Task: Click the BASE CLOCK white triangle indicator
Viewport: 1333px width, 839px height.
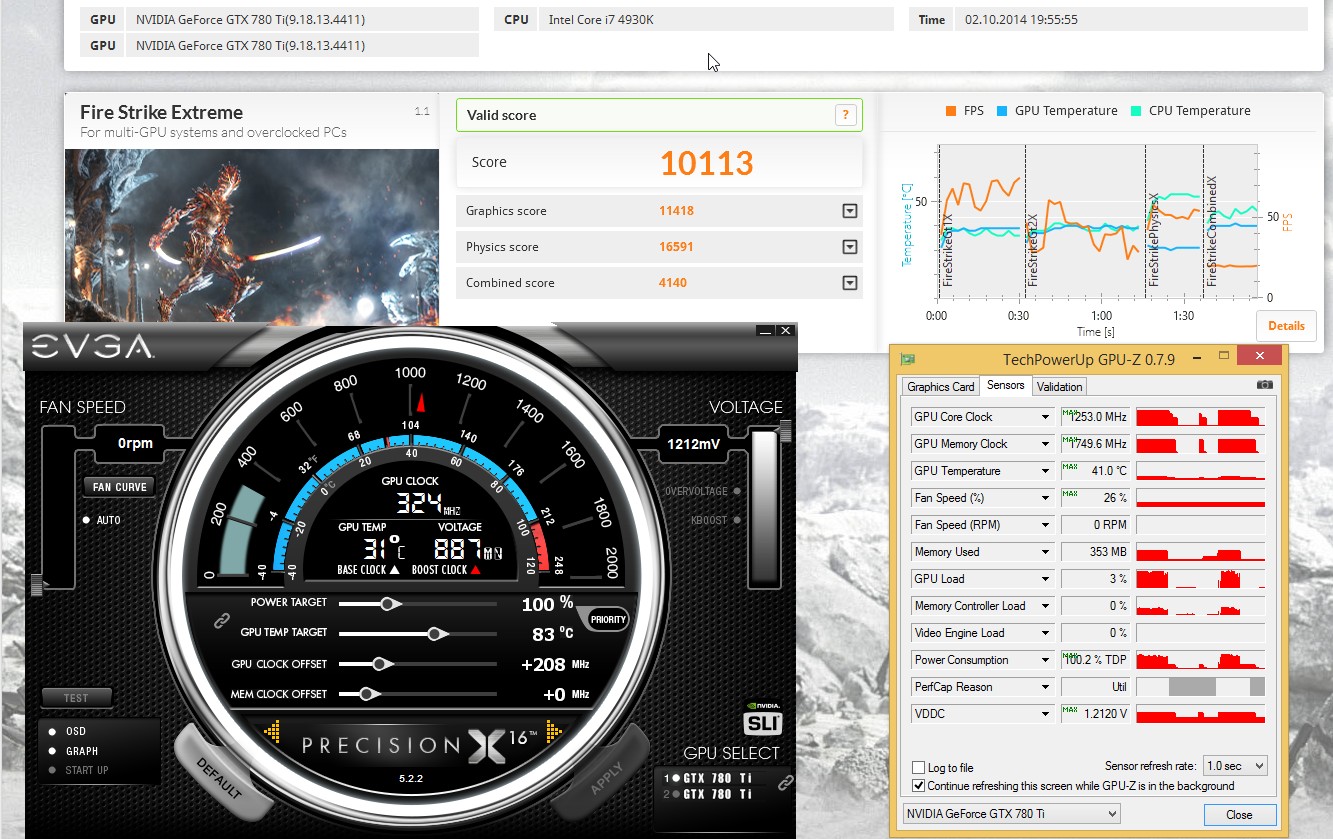Action: (x=394, y=570)
